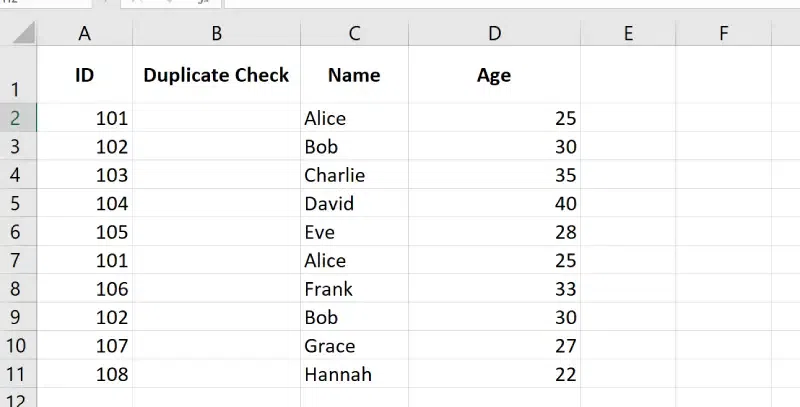Image resolution: width=800 pixels, height=407 pixels.
Task: Select column F header
Action: click(x=723, y=33)
